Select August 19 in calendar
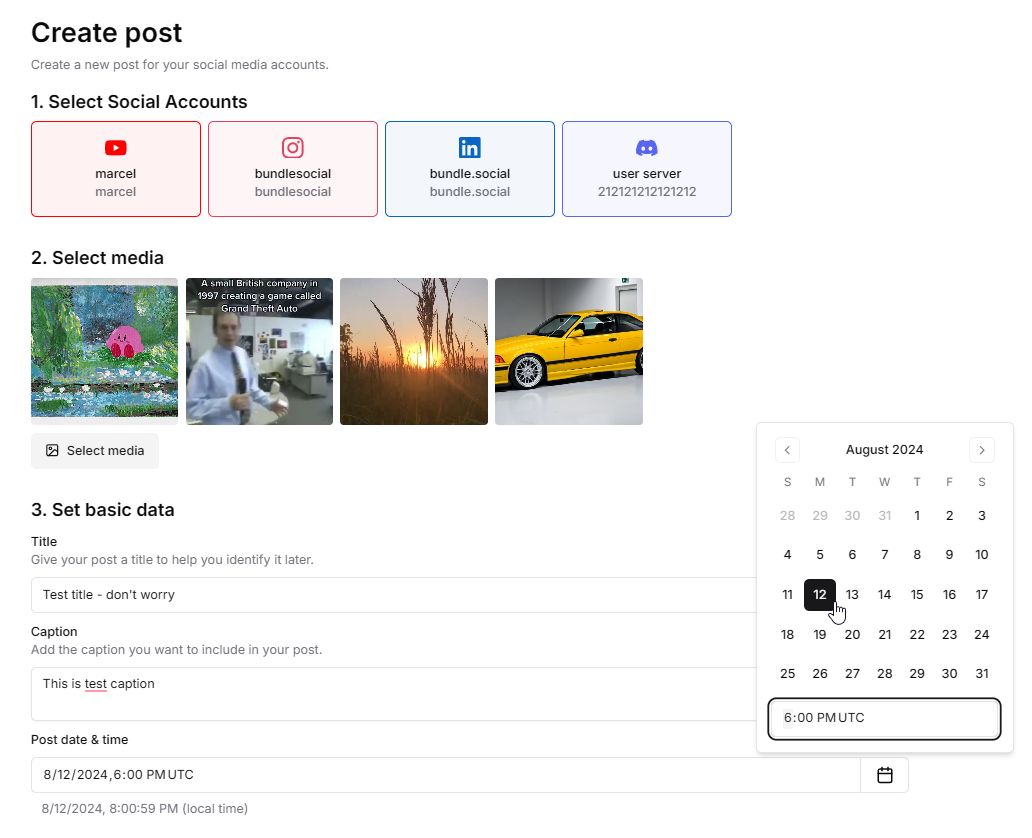The width and height of the screenshot is (1032, 838). pyautogui.click(x=820, y=635)
